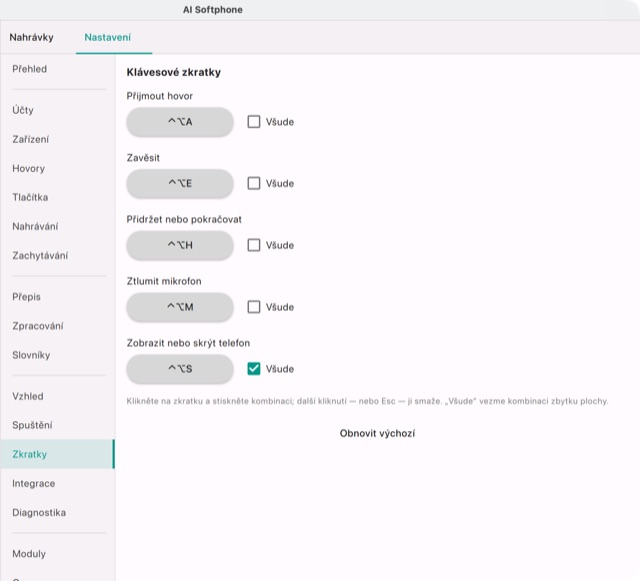Viewport: 640px width, 581px height.
Task: Click the AI Softphone window title
Action: pos(213,10)
